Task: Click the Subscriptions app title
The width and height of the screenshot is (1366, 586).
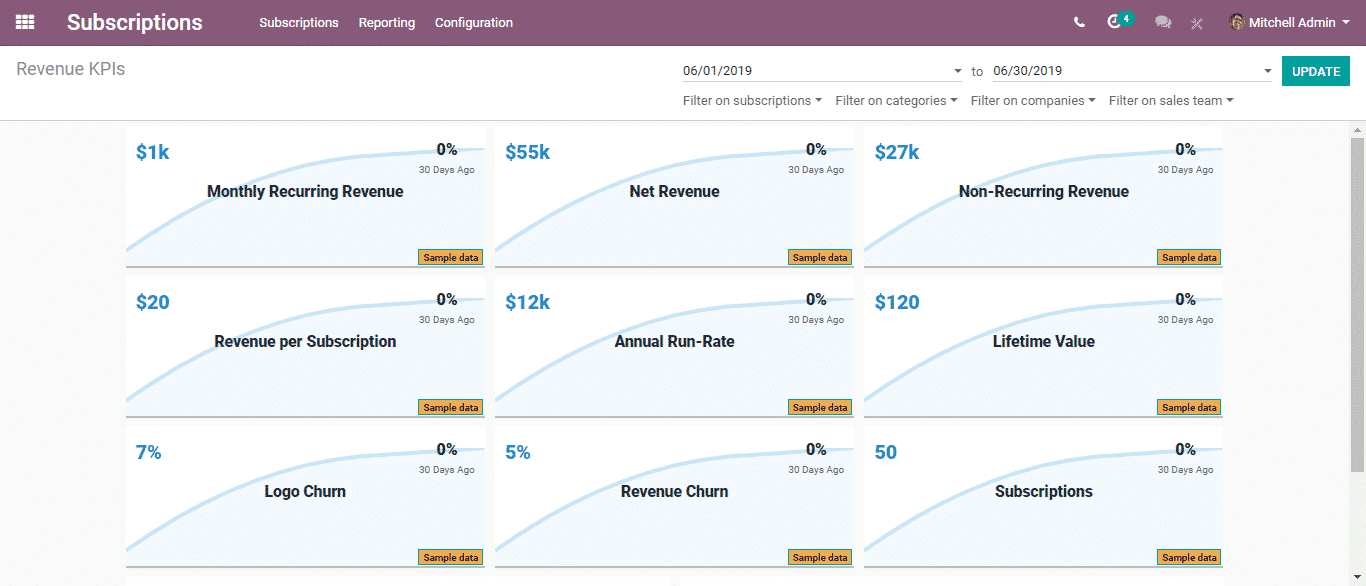Action: click(135, 22)
